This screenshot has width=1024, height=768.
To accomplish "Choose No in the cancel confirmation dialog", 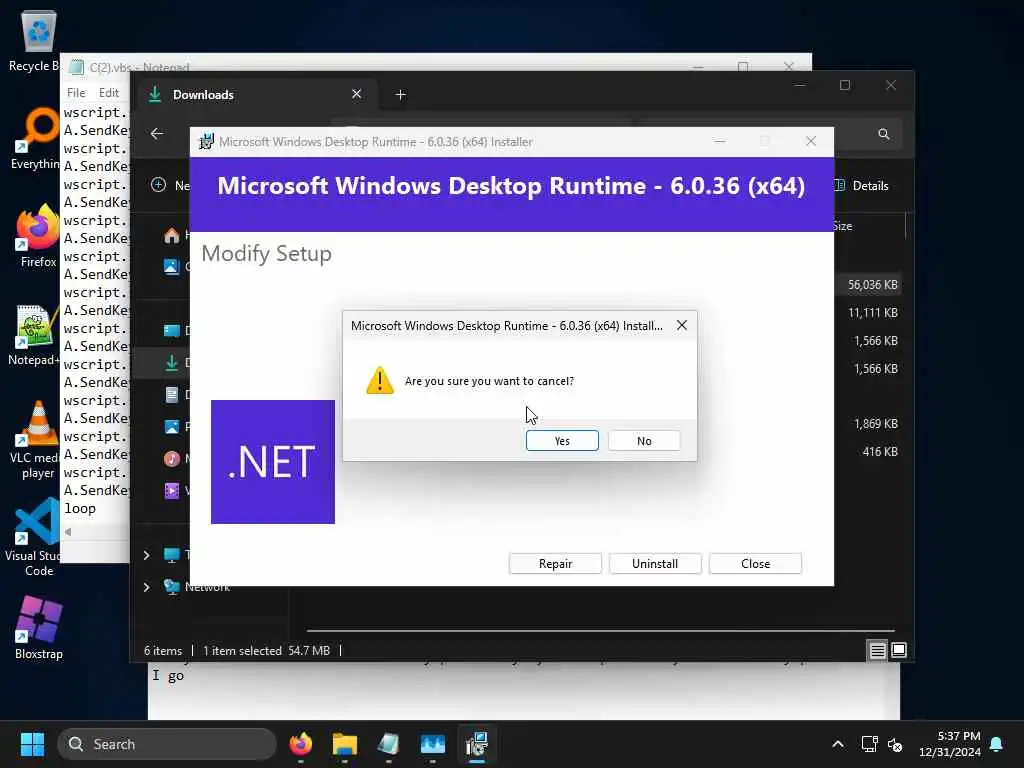I will [644, 441].
